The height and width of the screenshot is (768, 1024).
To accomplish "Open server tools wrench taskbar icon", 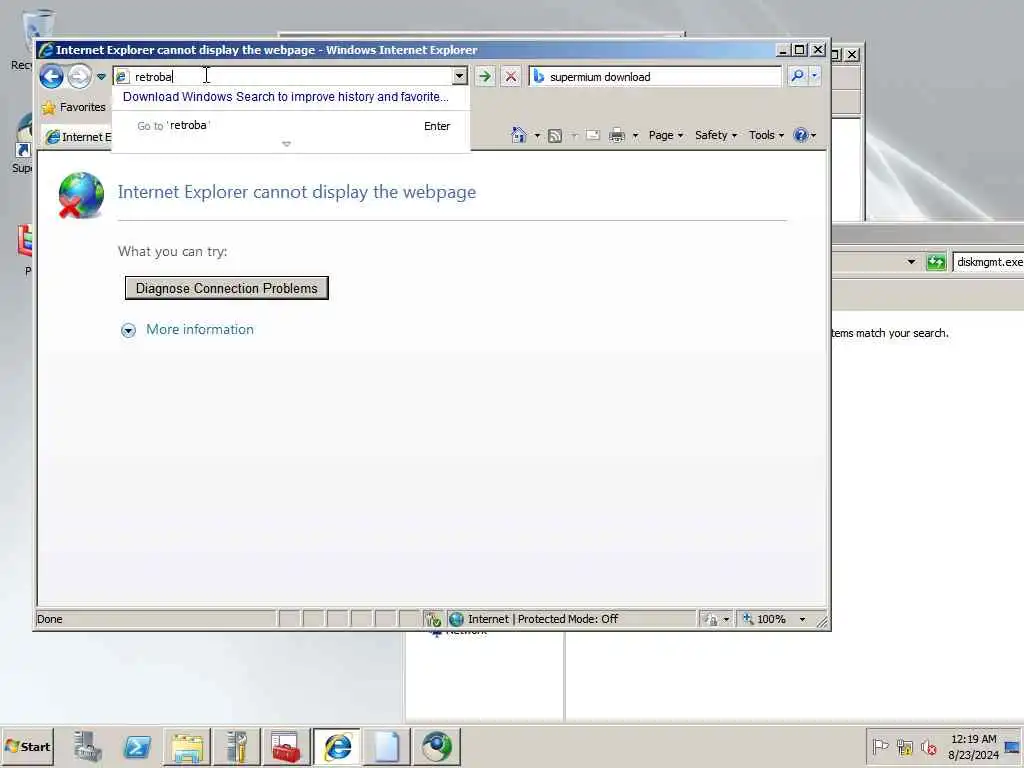I will tap(236, 746).
